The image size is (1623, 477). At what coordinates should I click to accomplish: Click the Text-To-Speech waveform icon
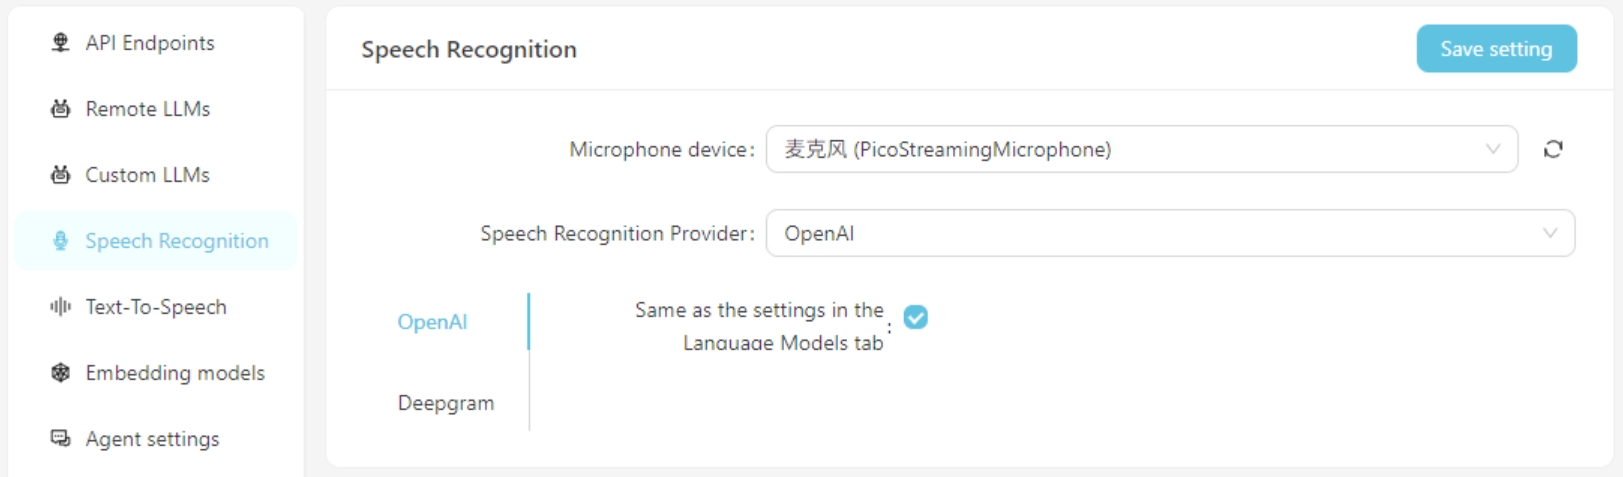[60, 306]
